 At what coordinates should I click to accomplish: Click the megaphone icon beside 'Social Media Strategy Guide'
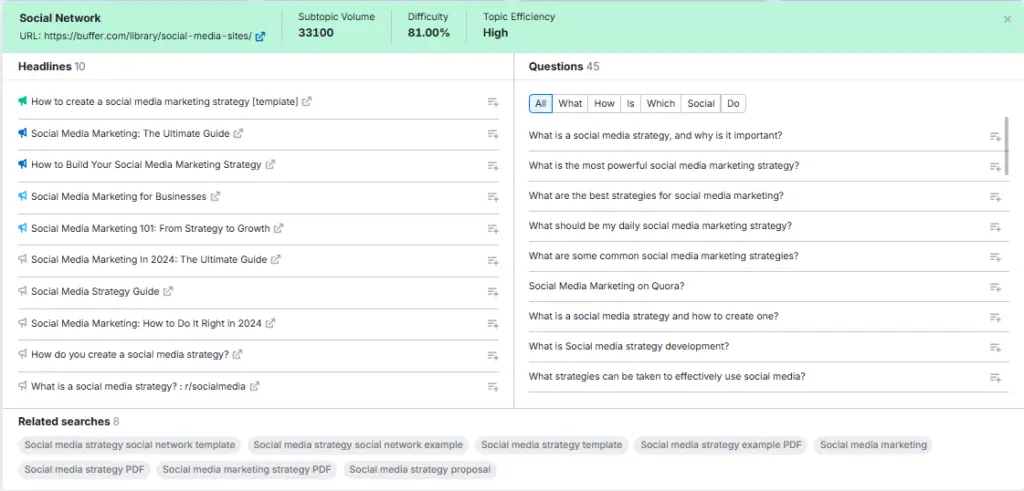coord(22,292)
